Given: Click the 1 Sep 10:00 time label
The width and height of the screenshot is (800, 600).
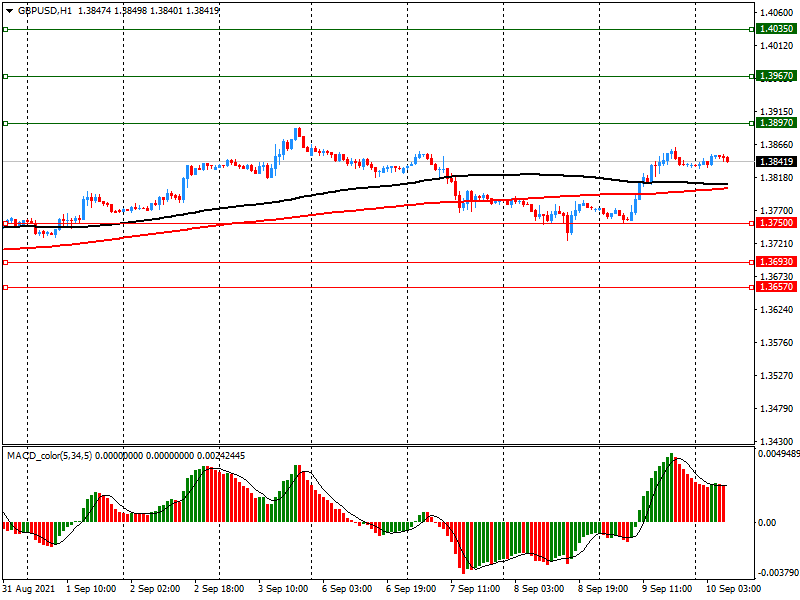Looking at the screenshot, I should pos(91,589).
